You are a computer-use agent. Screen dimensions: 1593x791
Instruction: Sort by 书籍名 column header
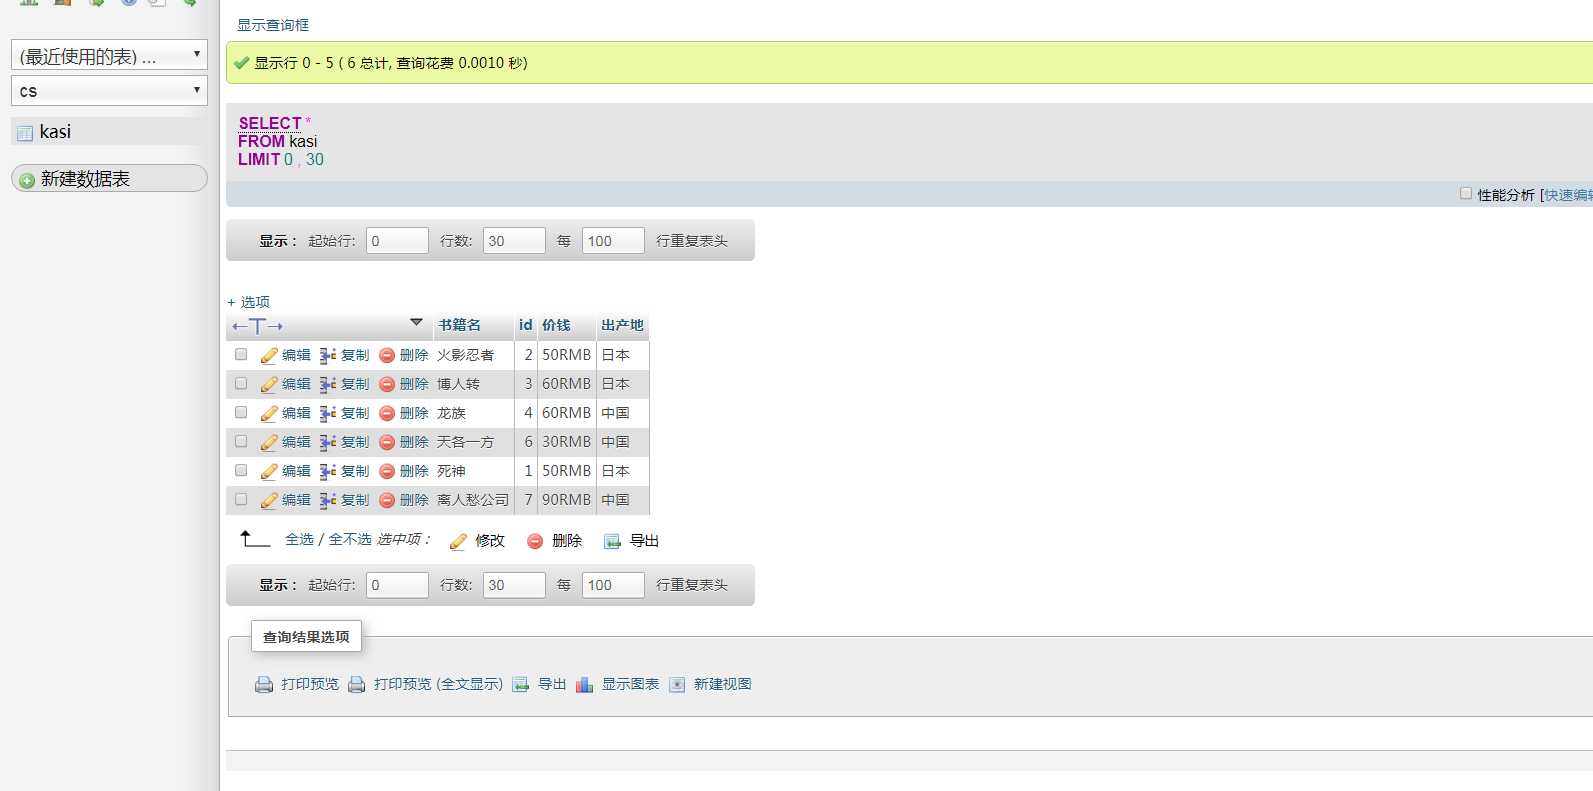[460, 325]
